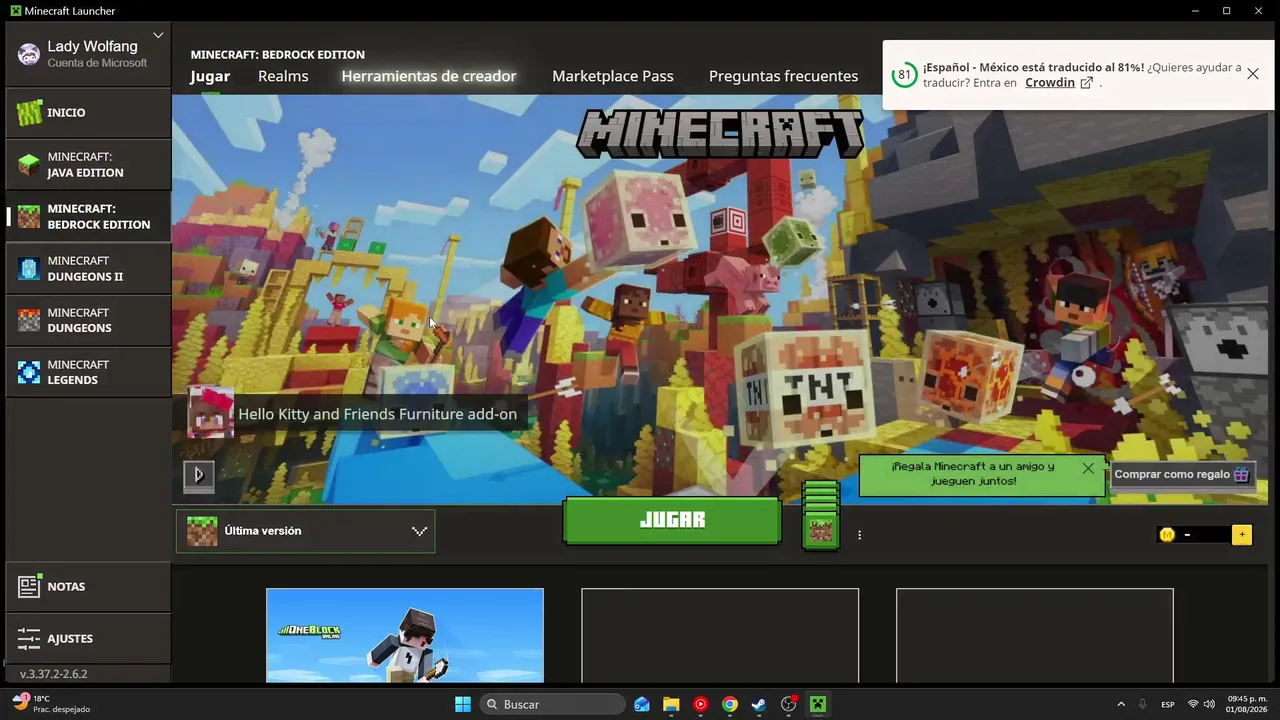Click the green JUGAR button
Viewport: 1280px width, 720px height.
click(672, 521)
